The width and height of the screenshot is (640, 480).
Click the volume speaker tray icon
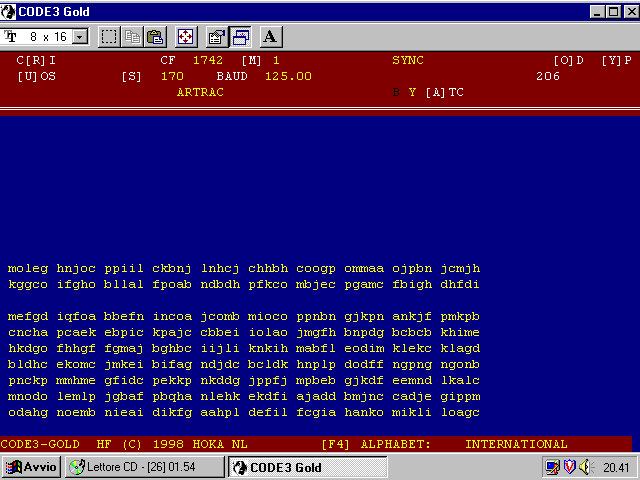(583, 467)
